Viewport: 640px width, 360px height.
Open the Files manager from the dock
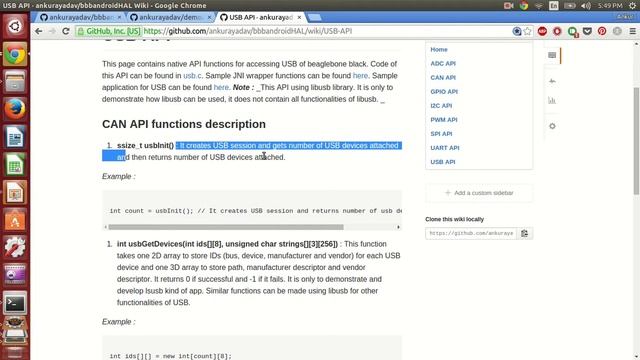(15, 82)
